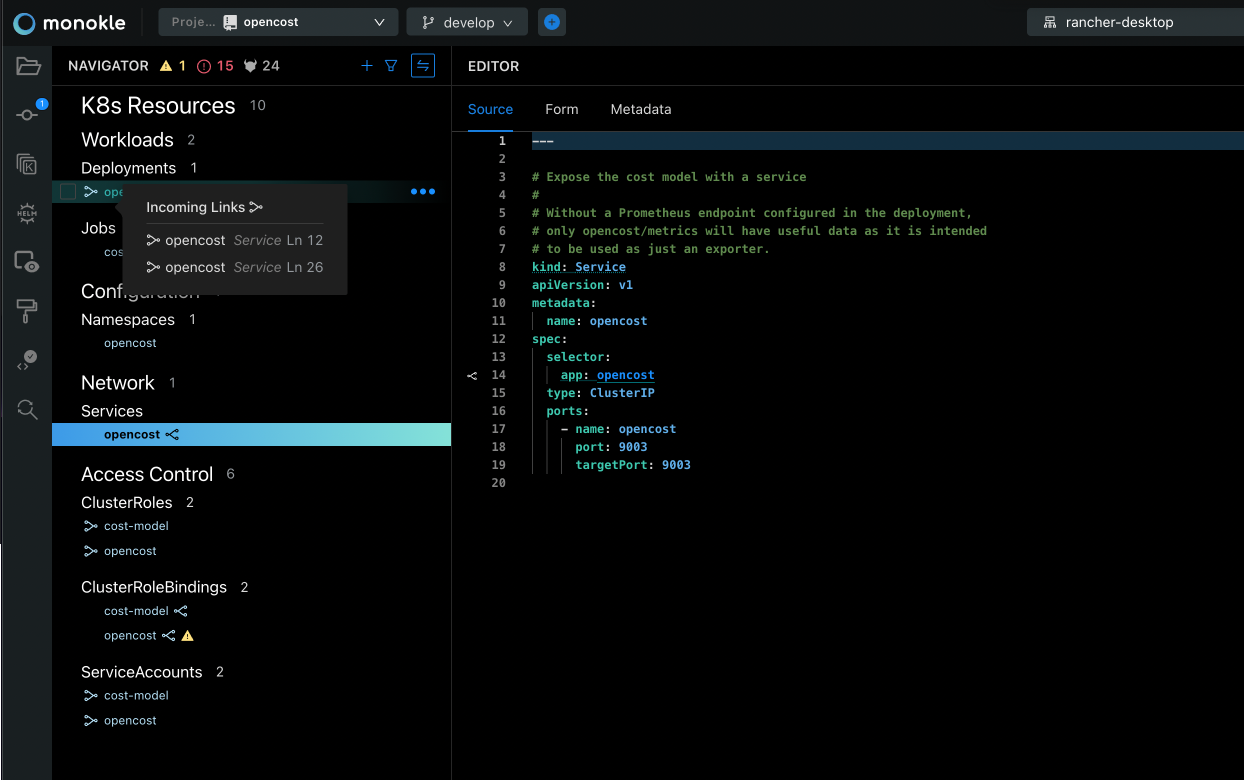1244x780 pixels.
Task: Select the opencost namespace resource
Action: [x=130, y=343]
